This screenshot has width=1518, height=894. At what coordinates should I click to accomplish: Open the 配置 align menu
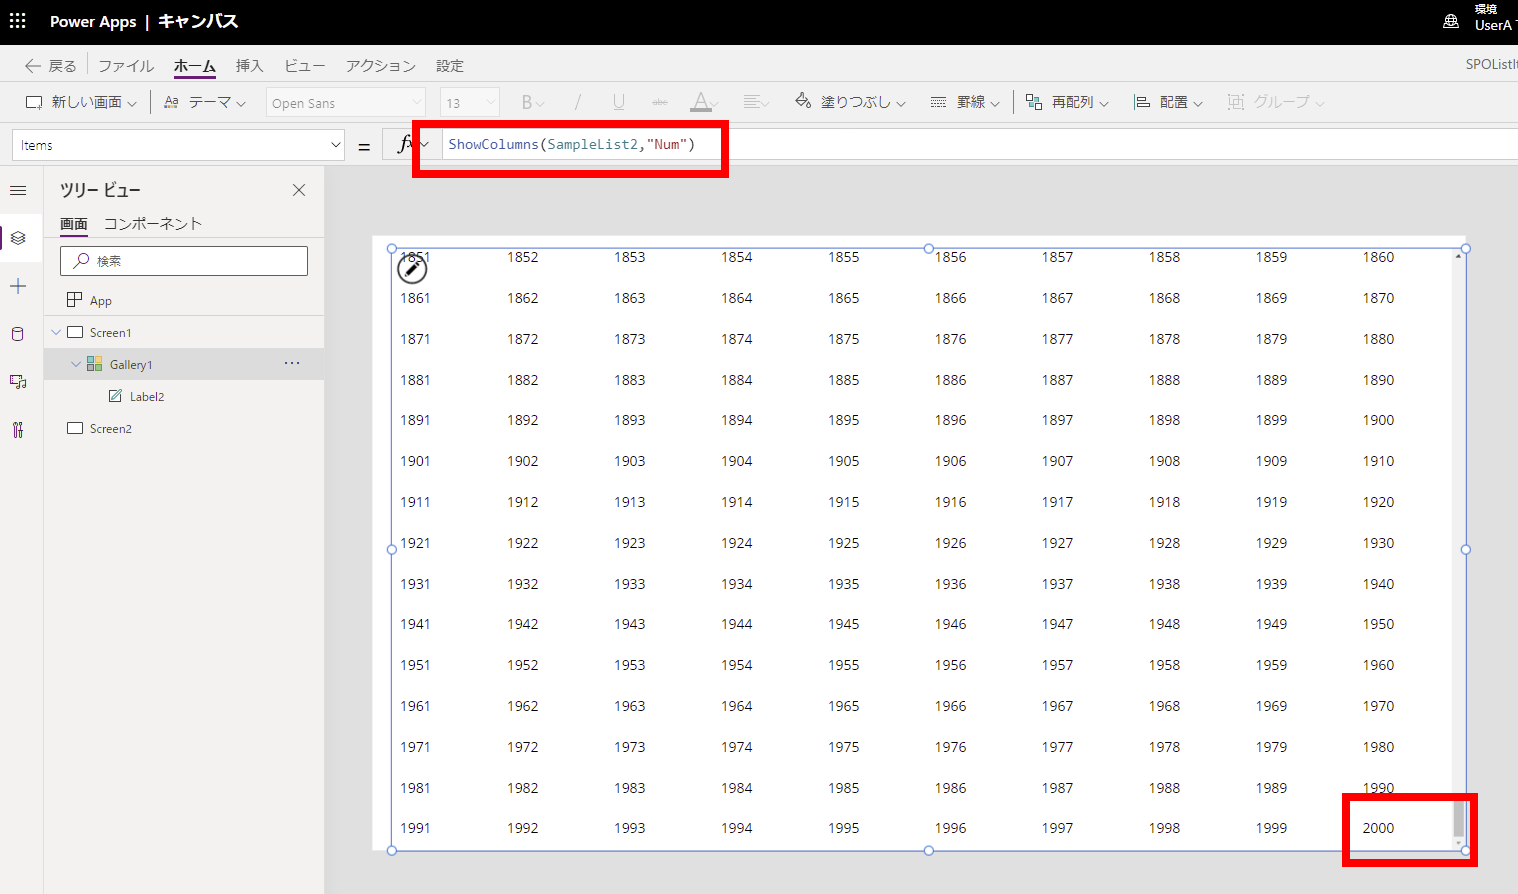(x=1168, y=102)
